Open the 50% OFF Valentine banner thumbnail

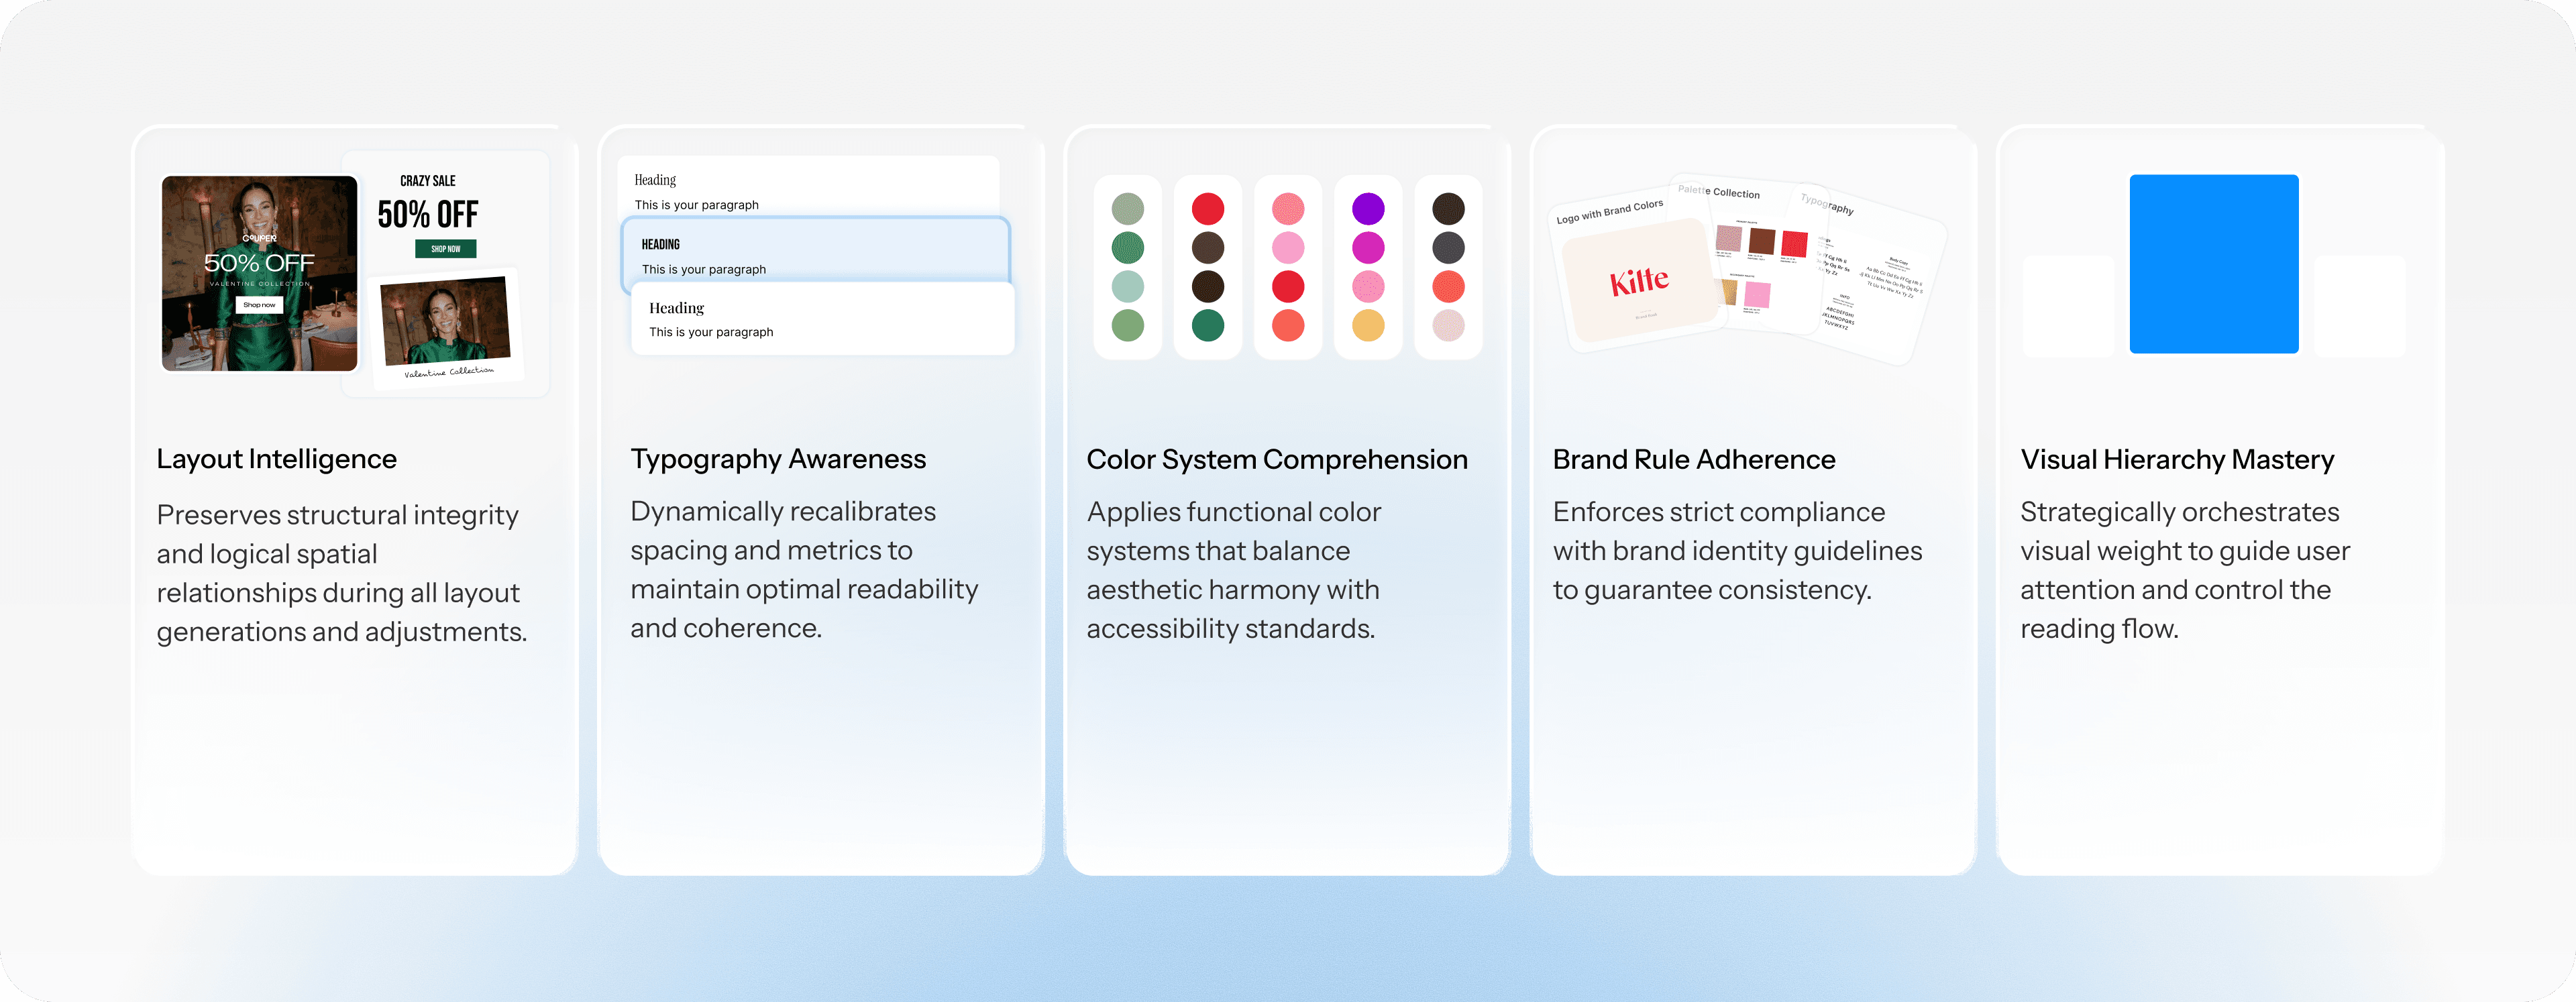point(260,273)
